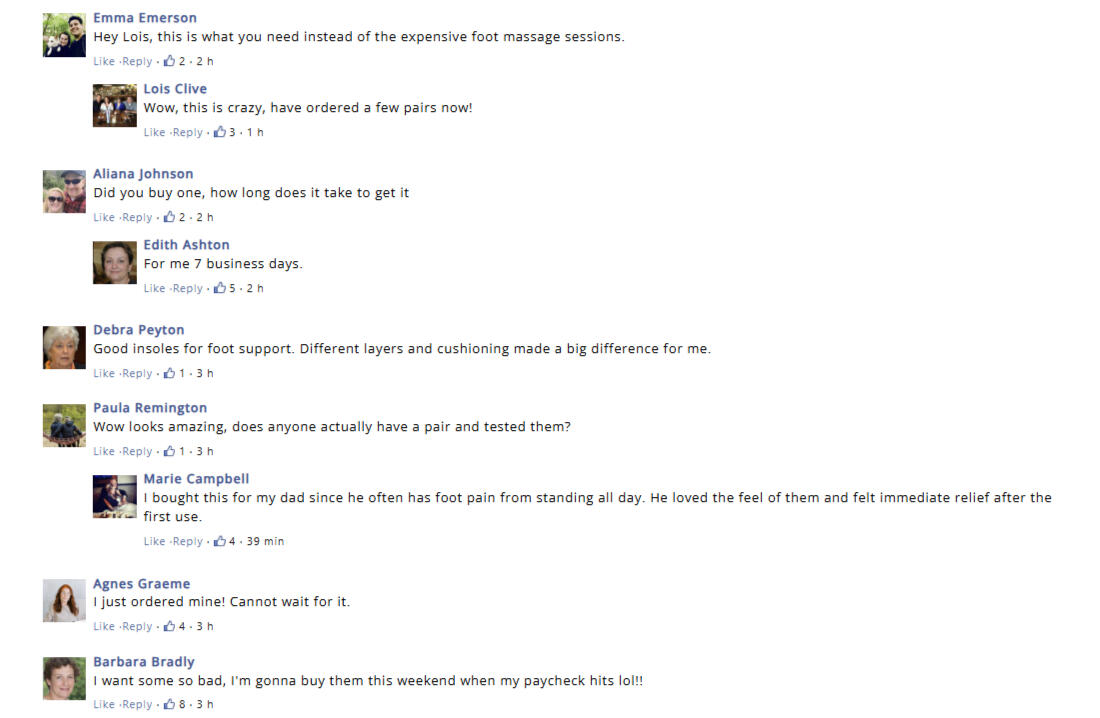
Task: Open Agnes Graeme's profile picture
Action: tap(64, 601)
